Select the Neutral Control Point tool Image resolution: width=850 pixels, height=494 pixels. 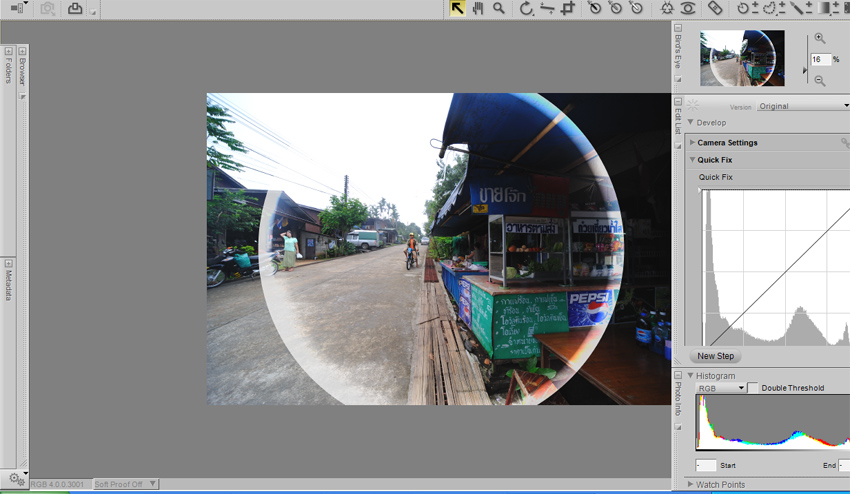coord(615,8)
